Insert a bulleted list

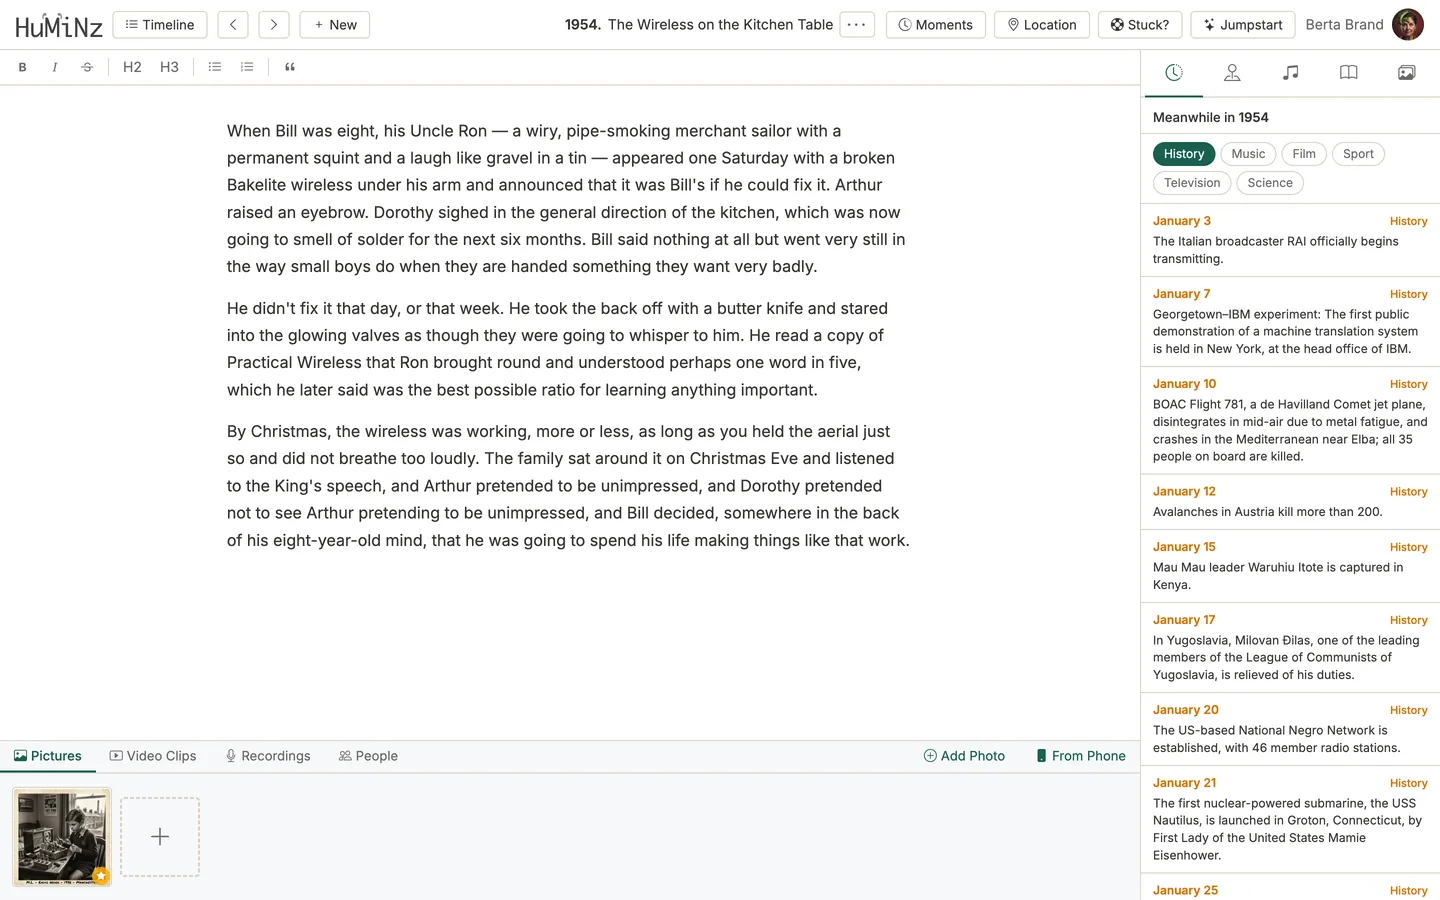pos(215,67)
